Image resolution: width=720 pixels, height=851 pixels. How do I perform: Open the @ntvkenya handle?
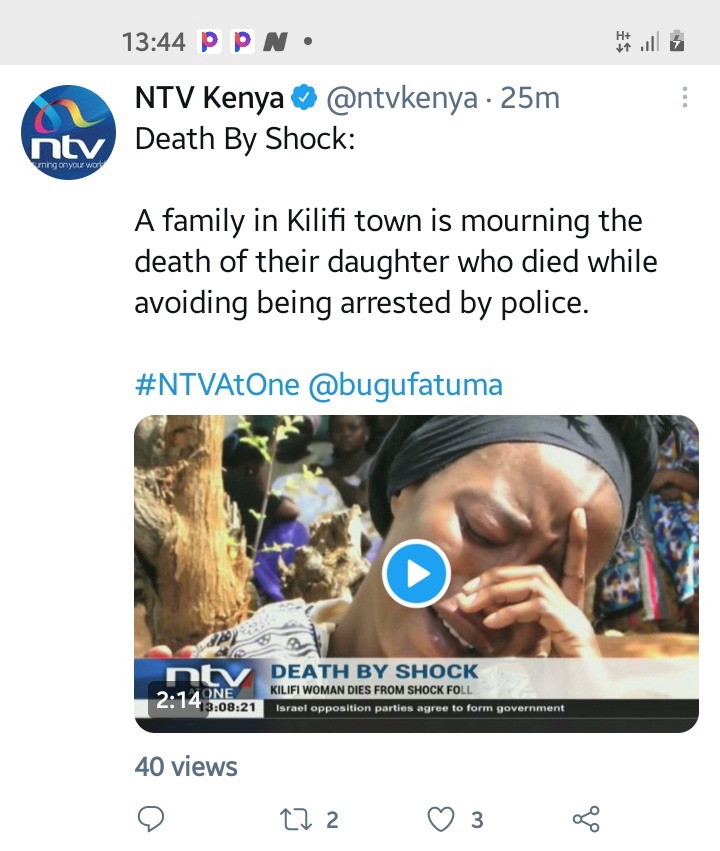click(402, 99)
